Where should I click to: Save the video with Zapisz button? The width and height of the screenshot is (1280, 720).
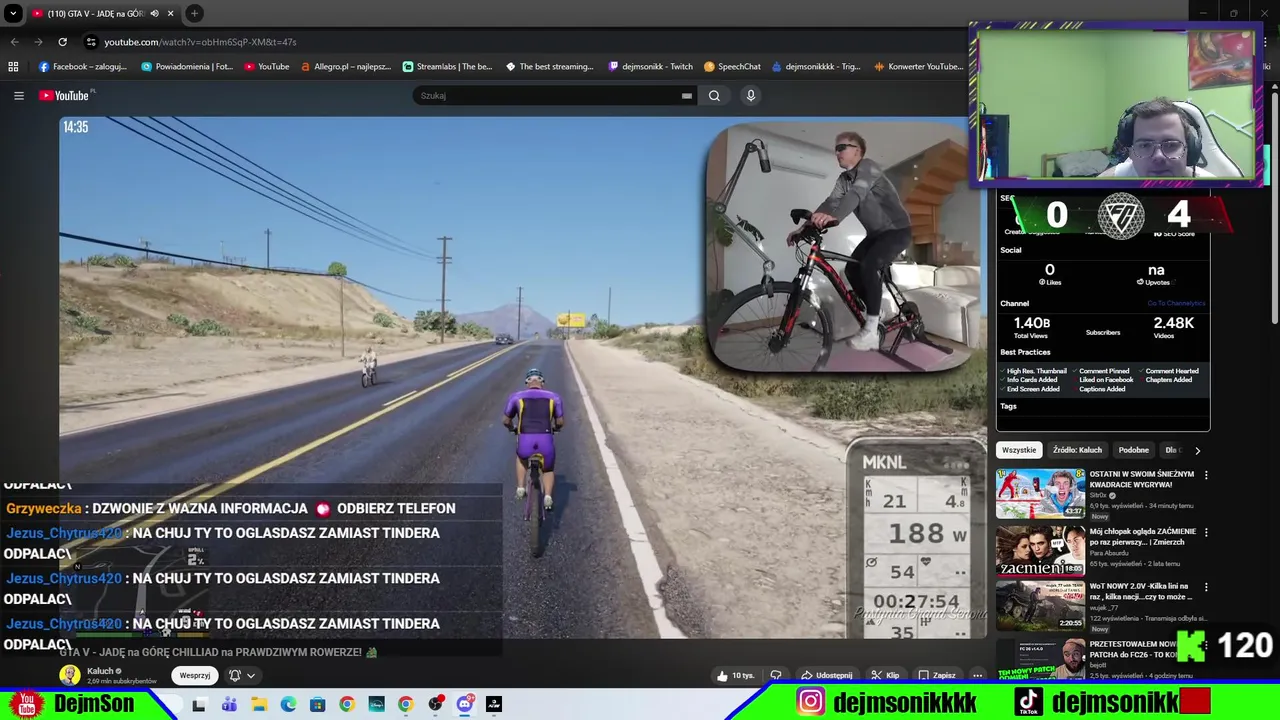(937, 675)
